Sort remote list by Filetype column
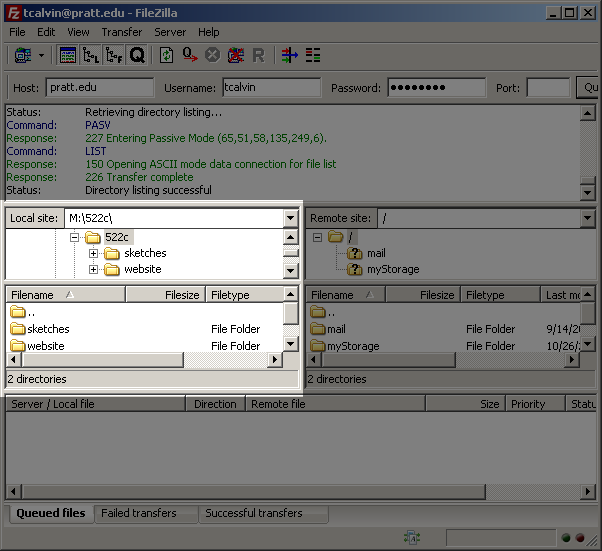The image size is (602, 551). [501, 295]
